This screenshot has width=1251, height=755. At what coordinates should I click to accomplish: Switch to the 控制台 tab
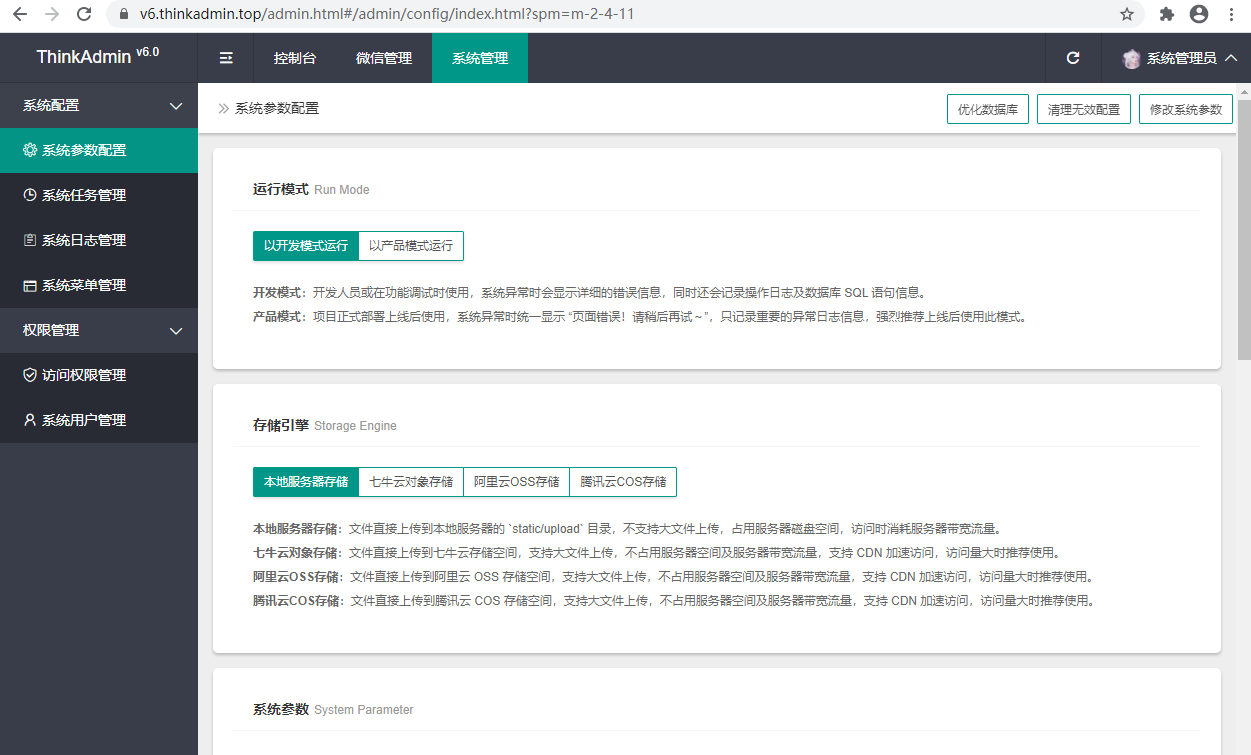[x=294, y=58]
